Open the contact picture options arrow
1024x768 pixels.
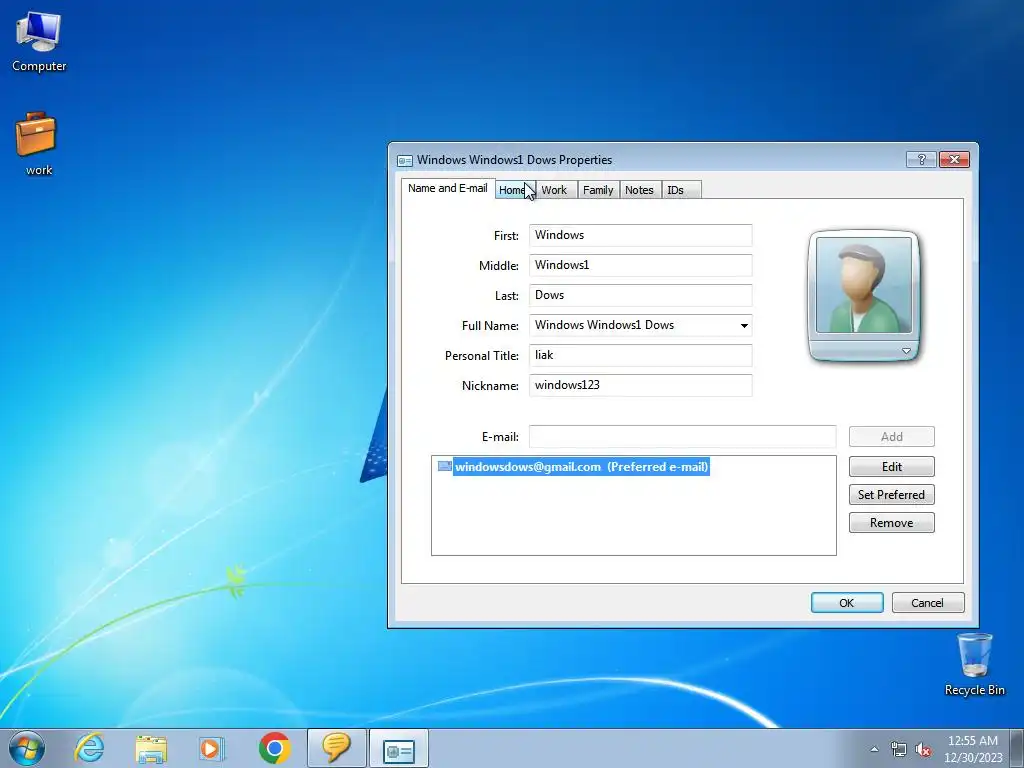click(x=906, y=351)
